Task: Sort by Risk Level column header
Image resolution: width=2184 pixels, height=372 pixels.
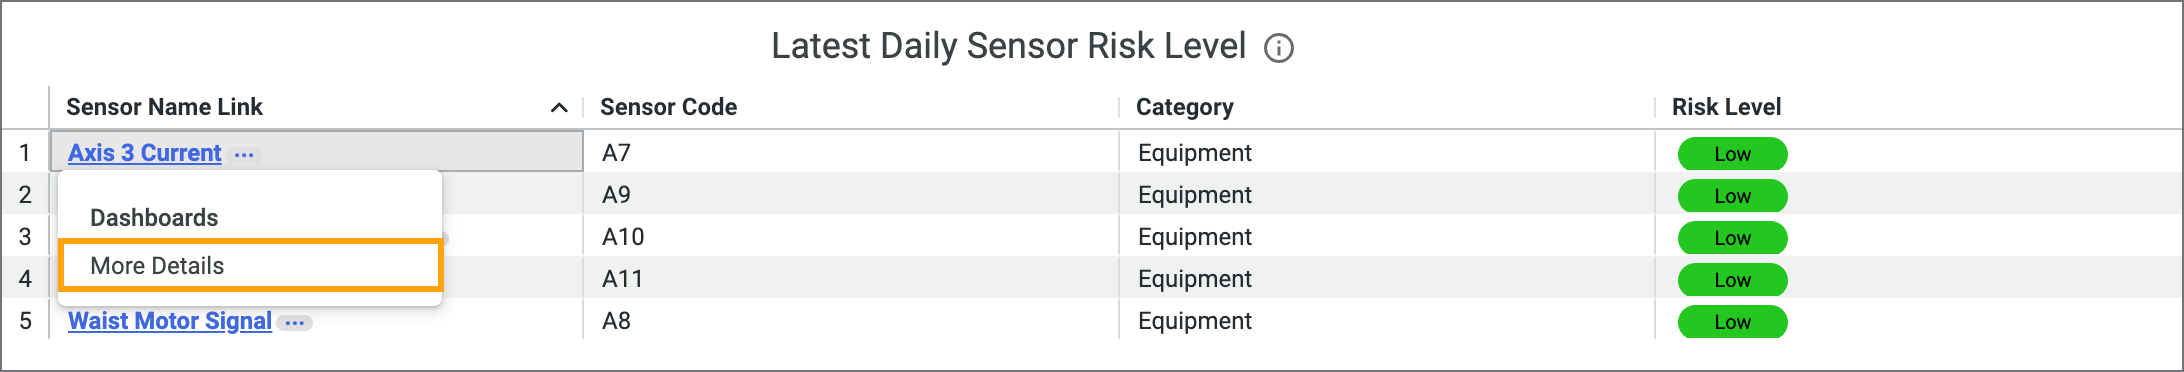Action: (1726, 107)
